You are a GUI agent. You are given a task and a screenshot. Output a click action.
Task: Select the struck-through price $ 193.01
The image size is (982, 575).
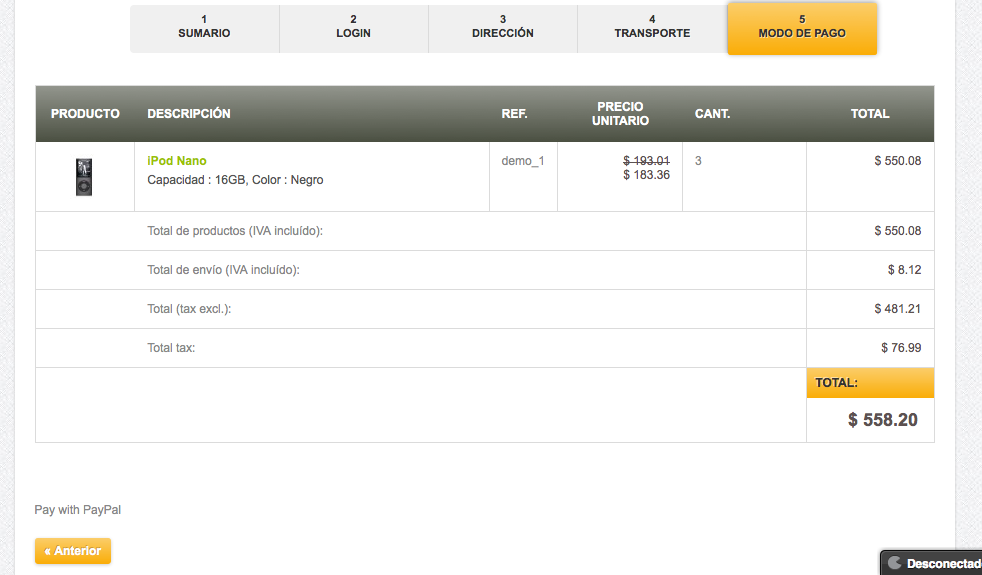click(646, 161)
